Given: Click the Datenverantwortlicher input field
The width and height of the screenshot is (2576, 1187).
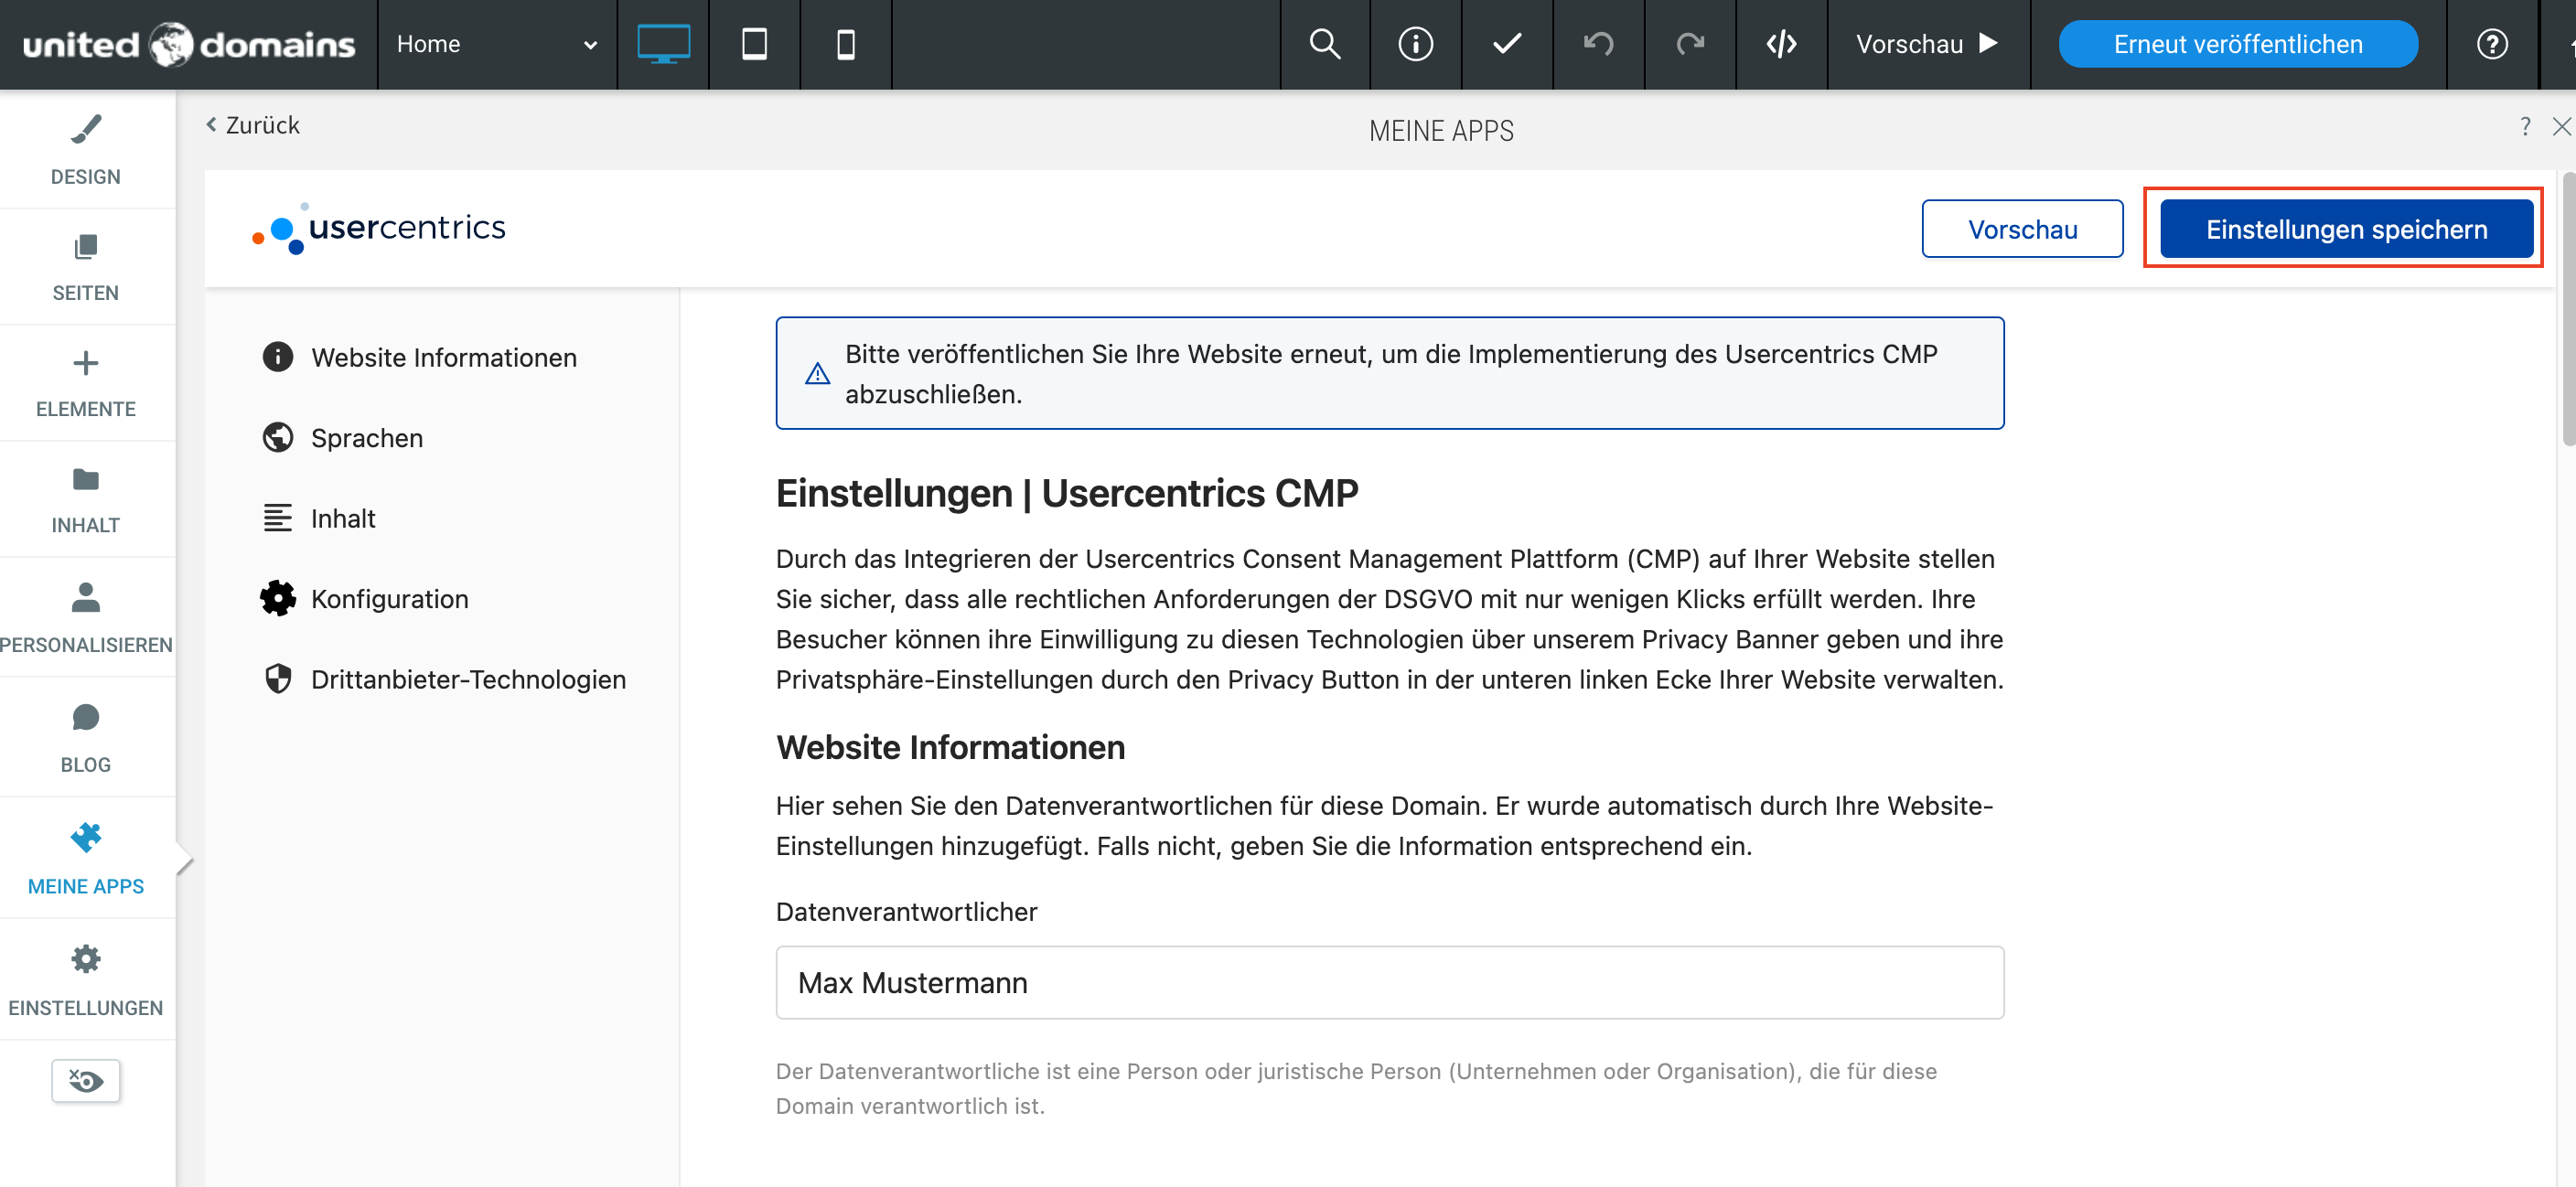Looking at the screenshot, I should coord(1389,982).
